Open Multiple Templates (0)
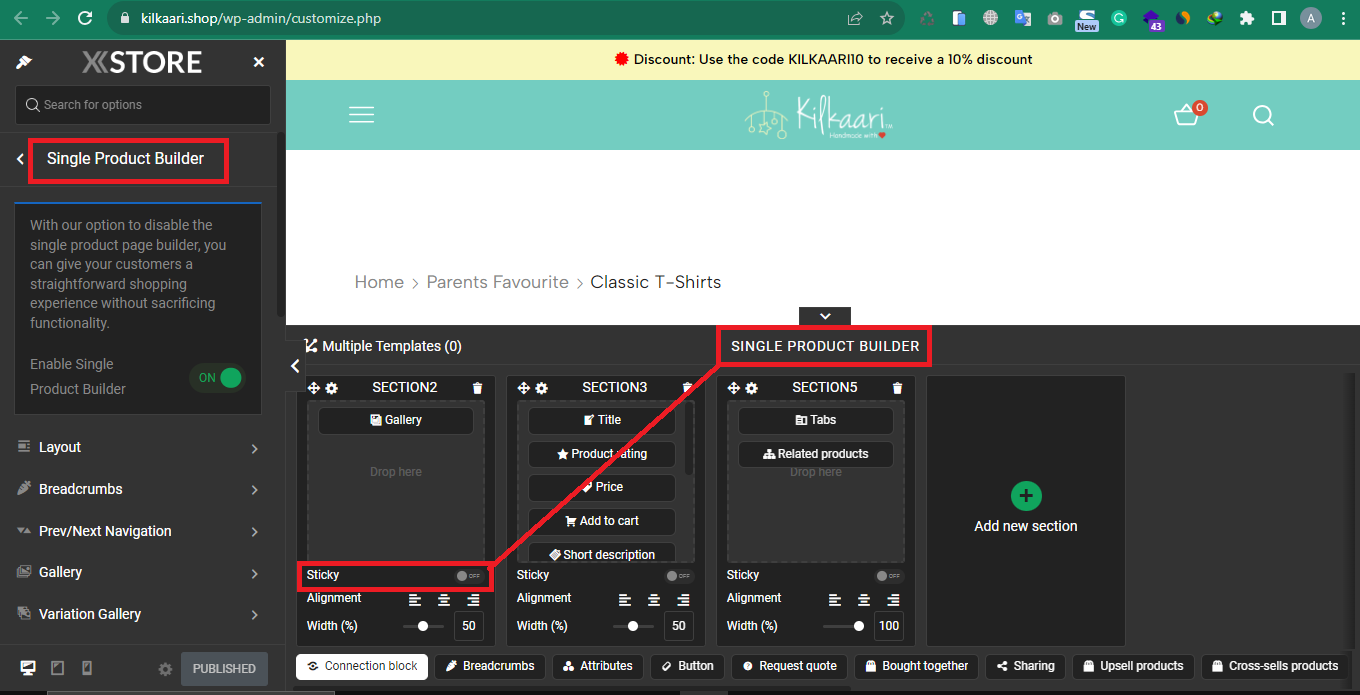This screenshot has width=1360, height=695. [x=383, y=346]
